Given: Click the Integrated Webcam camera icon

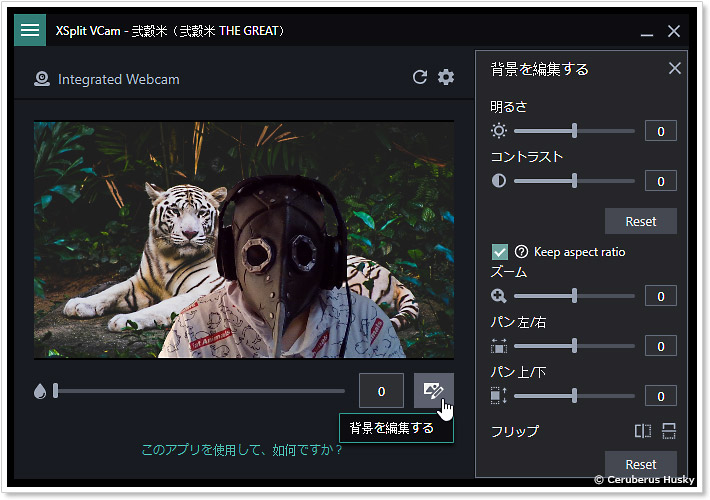Looking at the screenshot, I should coord(42,79).
